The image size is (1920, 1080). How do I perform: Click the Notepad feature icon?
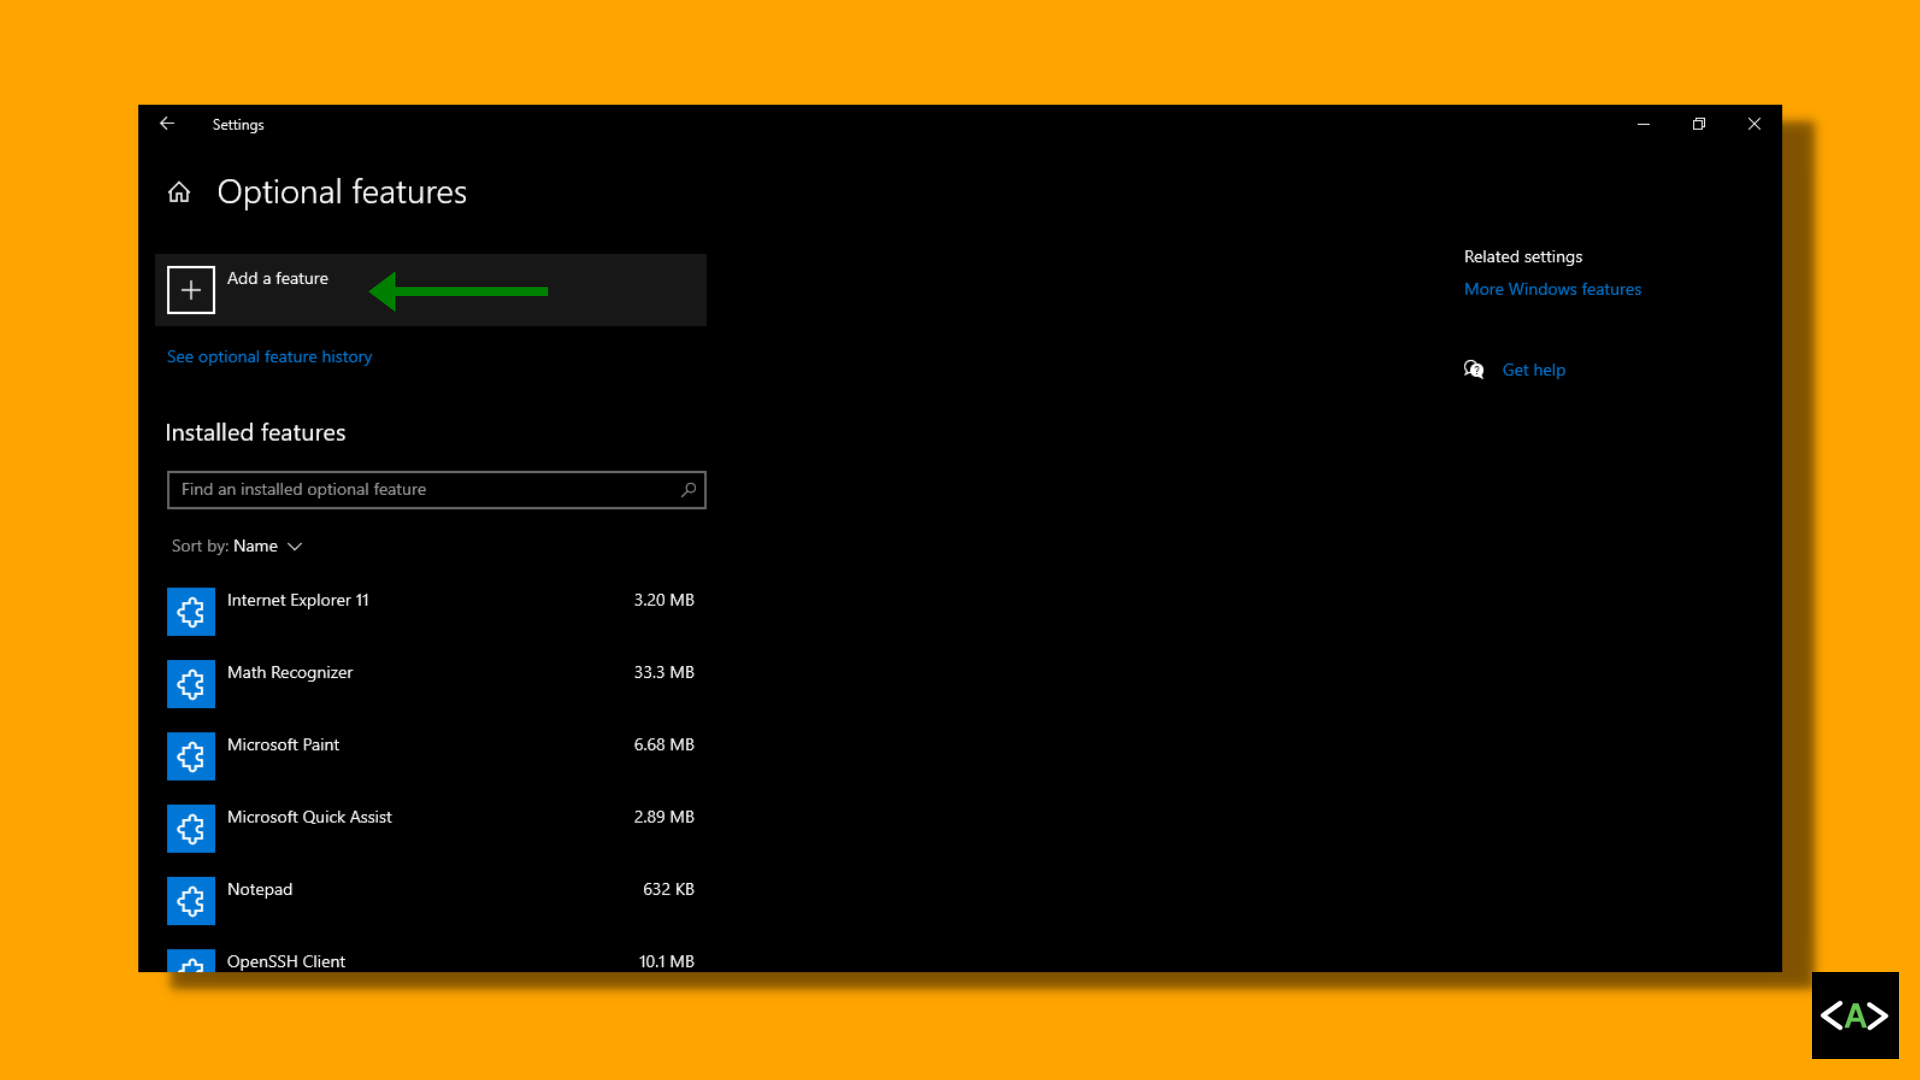[x=191, y=901]
